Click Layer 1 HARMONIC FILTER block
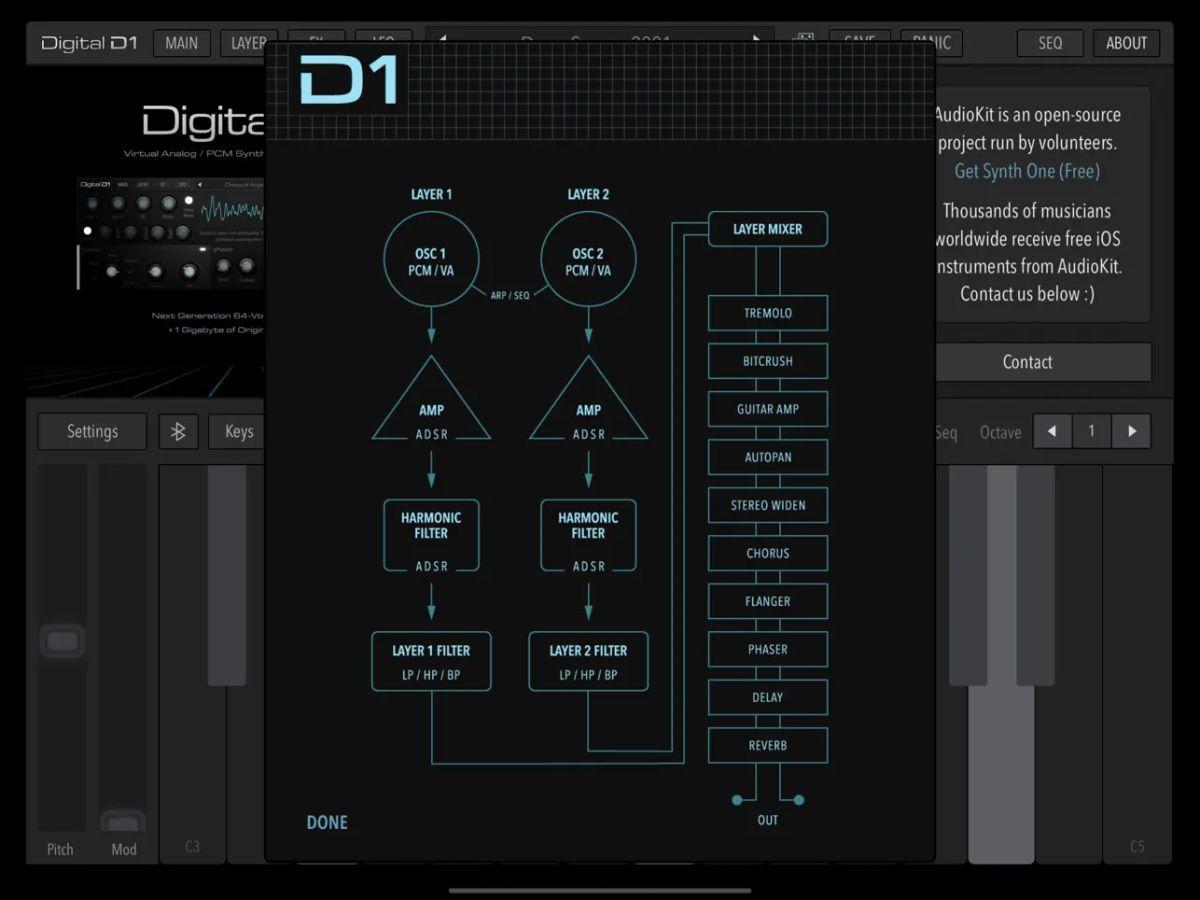Viewport: 1200px width, 900px height. pos(431,536)
